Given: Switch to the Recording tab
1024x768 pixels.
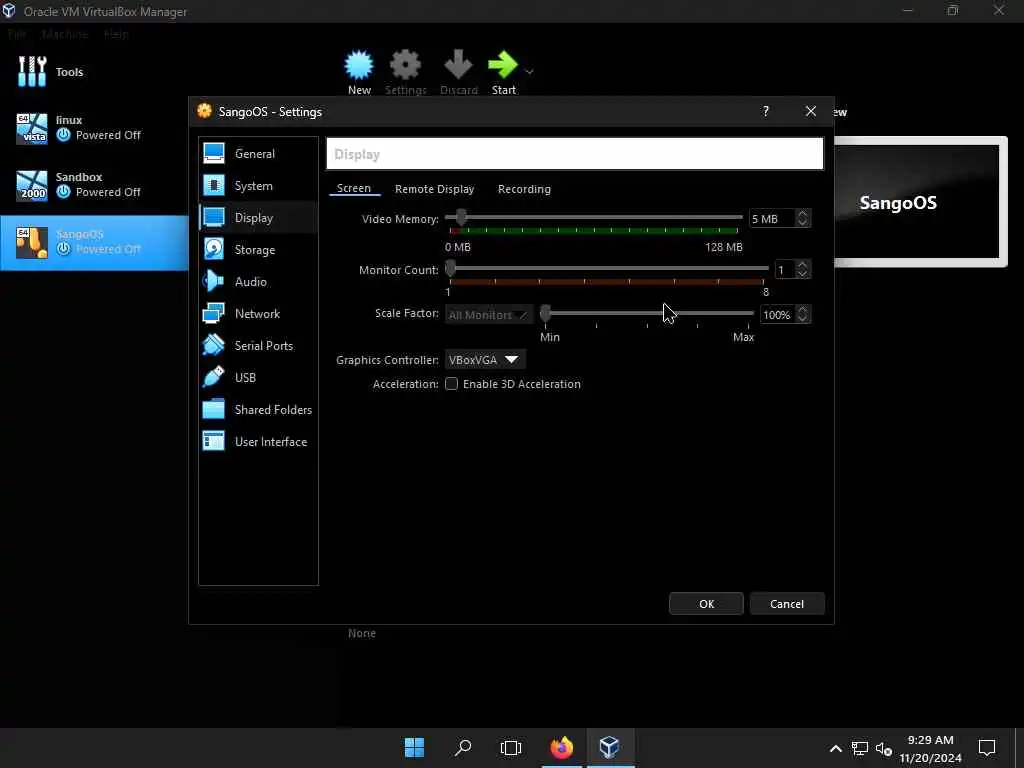Looking at the screenshot, I should 524,189.
